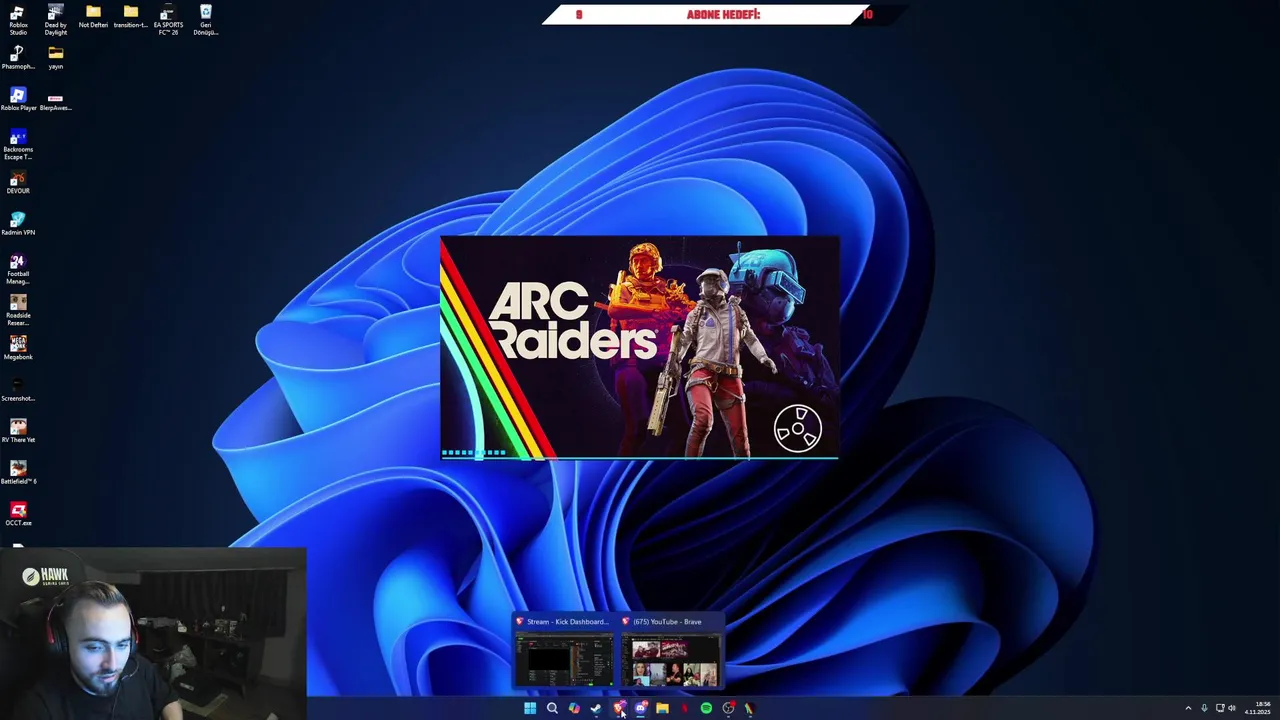
Task: Launch Battlefield 6 from the desktop
Action: click(x=18, y=474)
